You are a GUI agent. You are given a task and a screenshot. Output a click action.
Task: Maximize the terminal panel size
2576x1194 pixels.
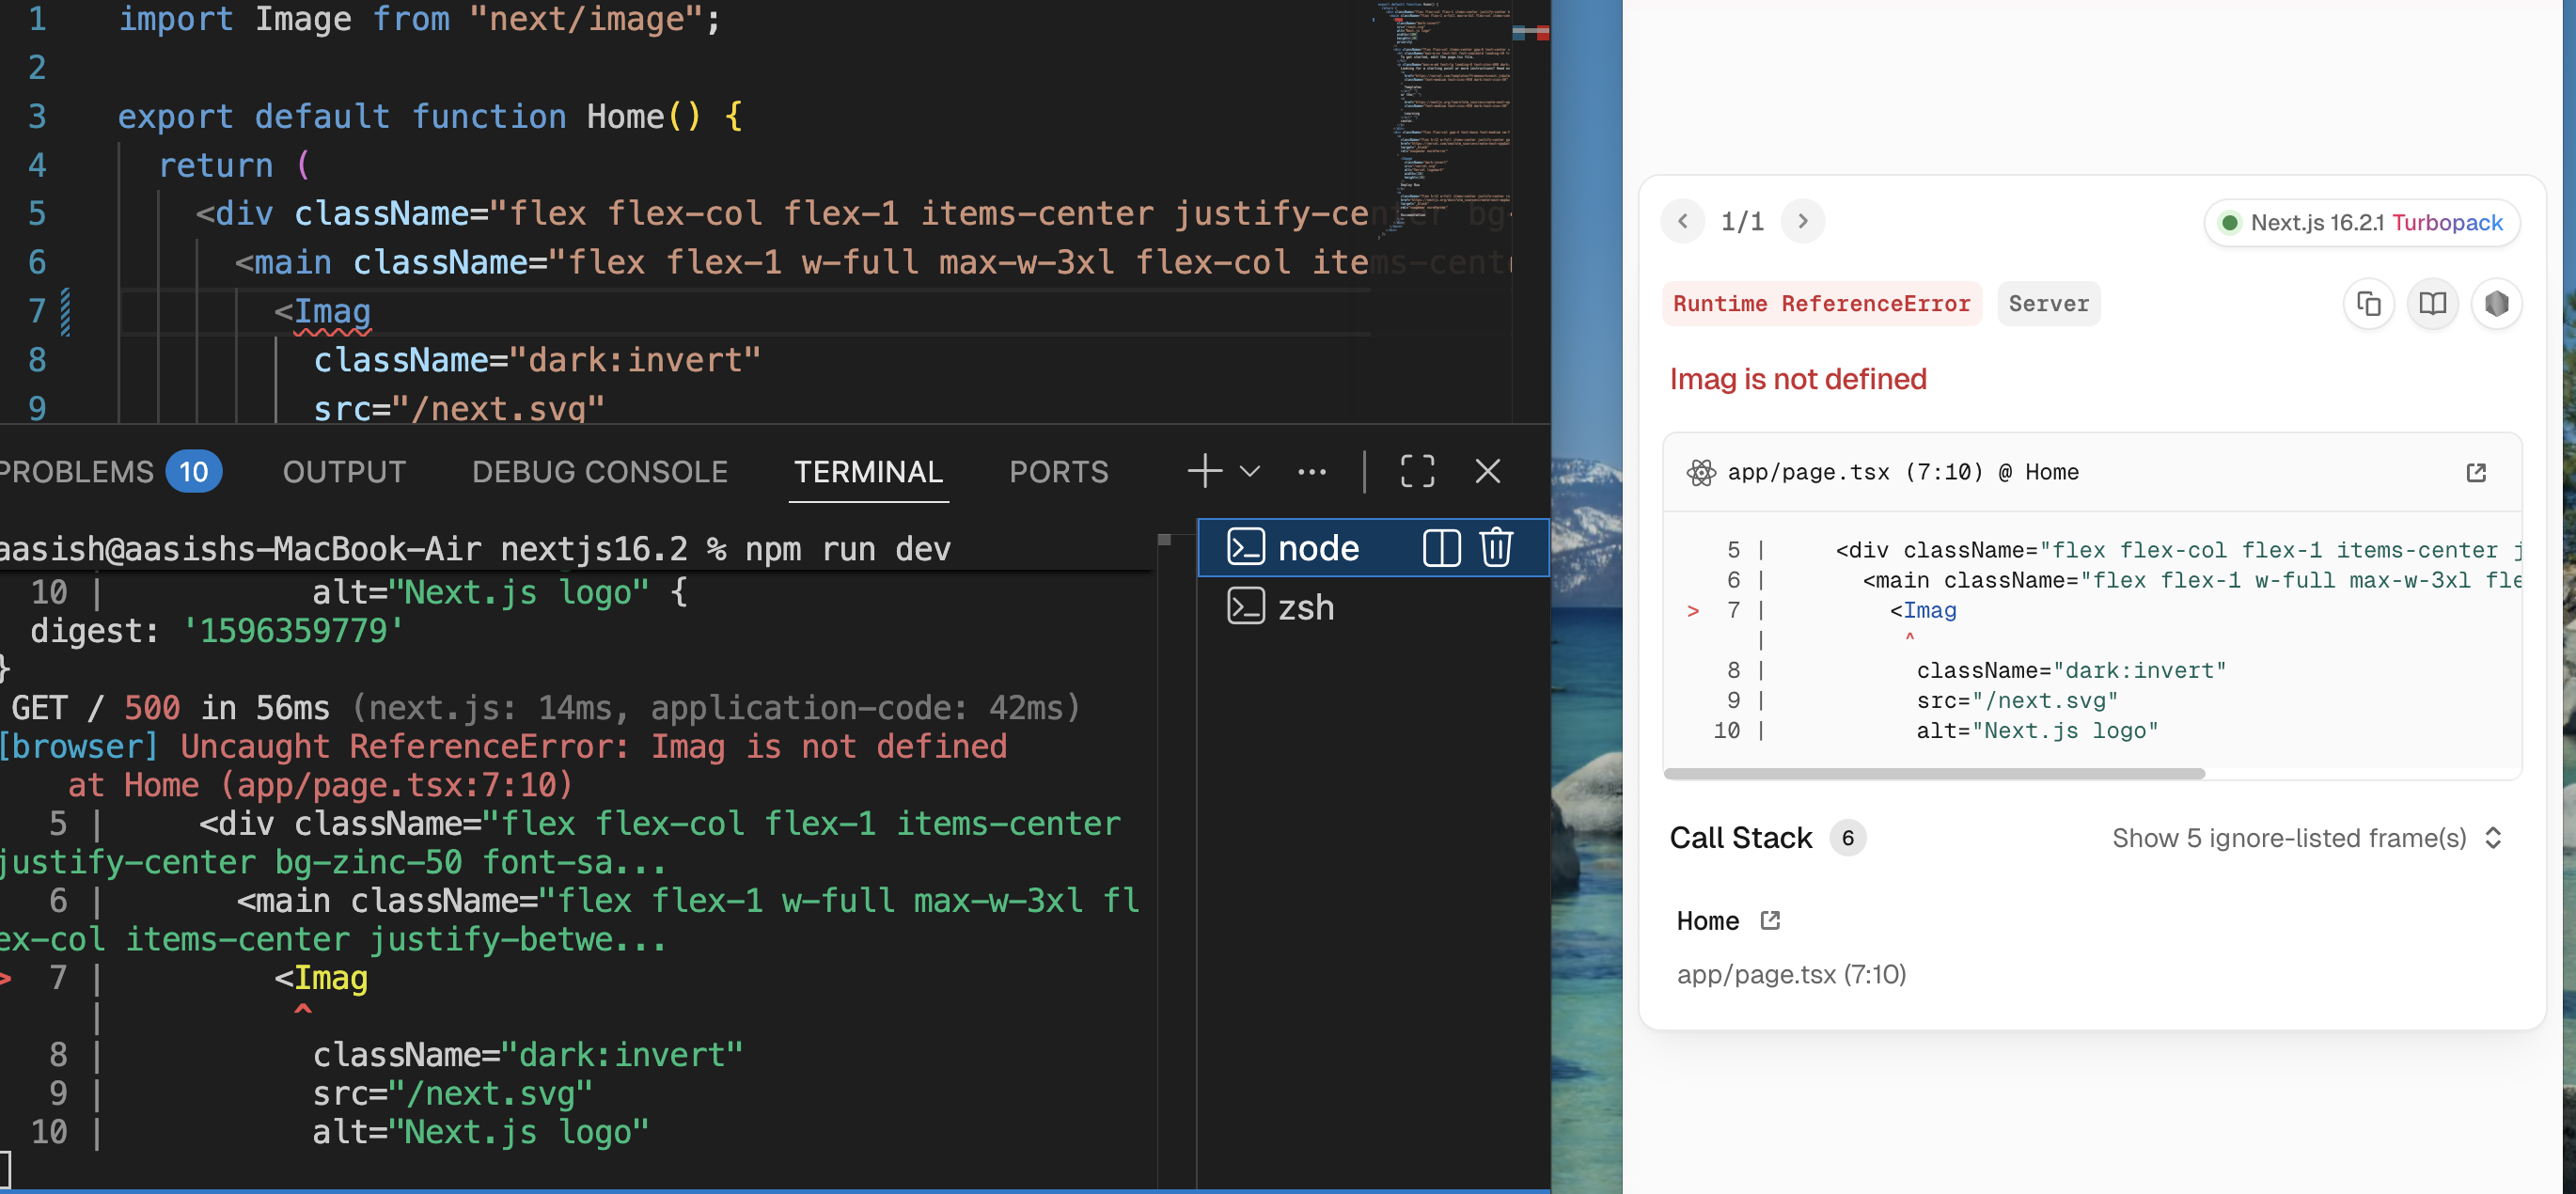[1417, 471]
